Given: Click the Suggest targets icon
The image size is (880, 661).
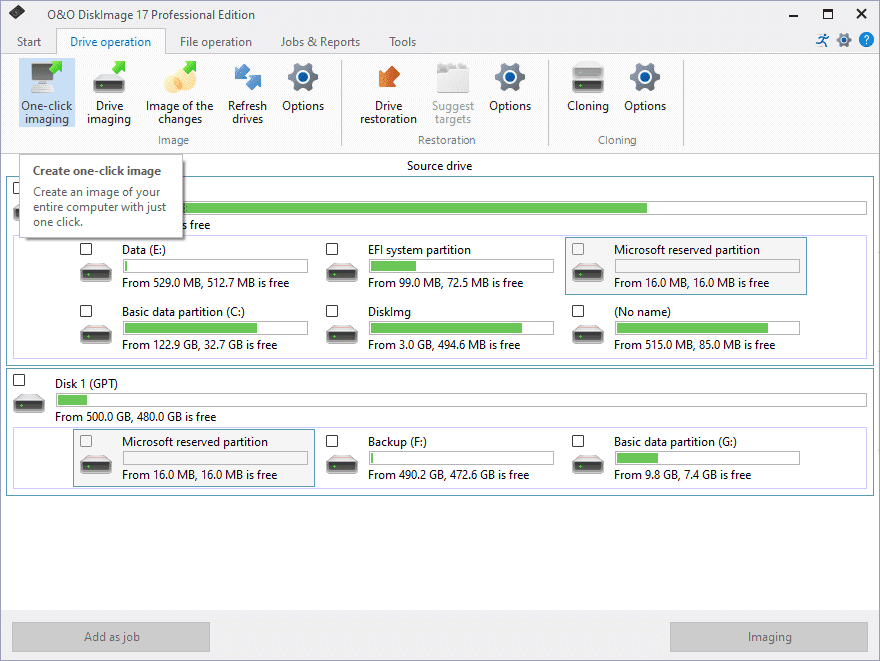Looking at the screenshot, I should (452, 78).
